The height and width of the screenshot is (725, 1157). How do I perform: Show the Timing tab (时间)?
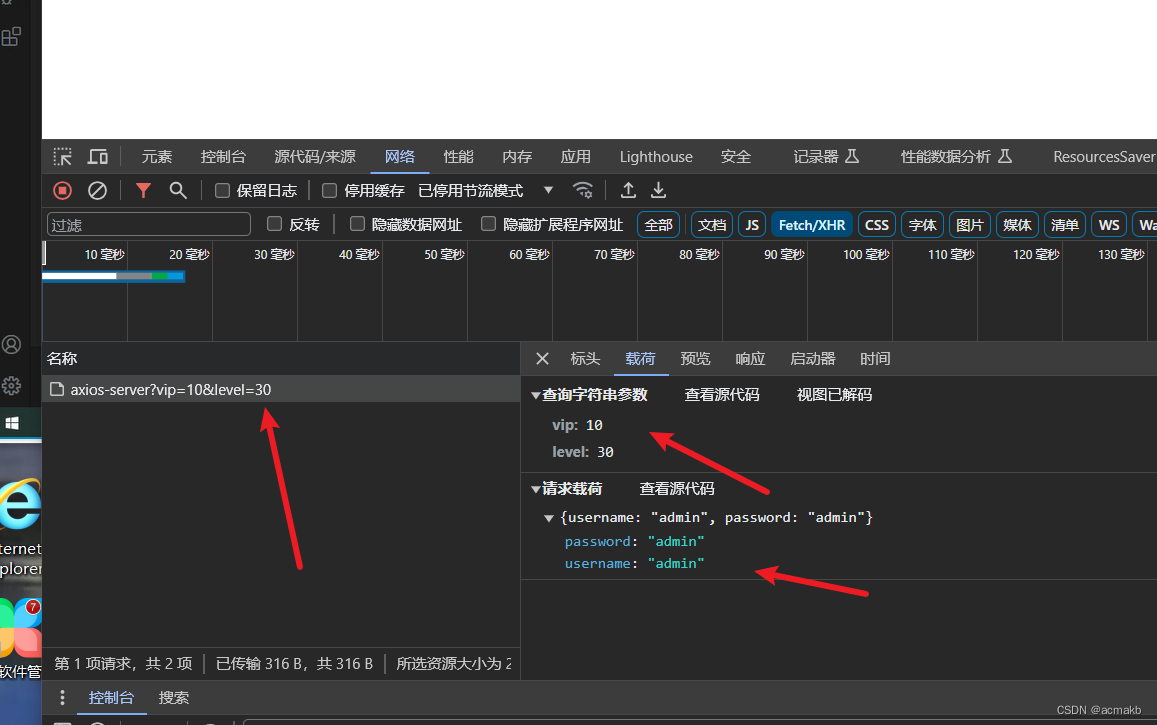click(x=875, y=358)
